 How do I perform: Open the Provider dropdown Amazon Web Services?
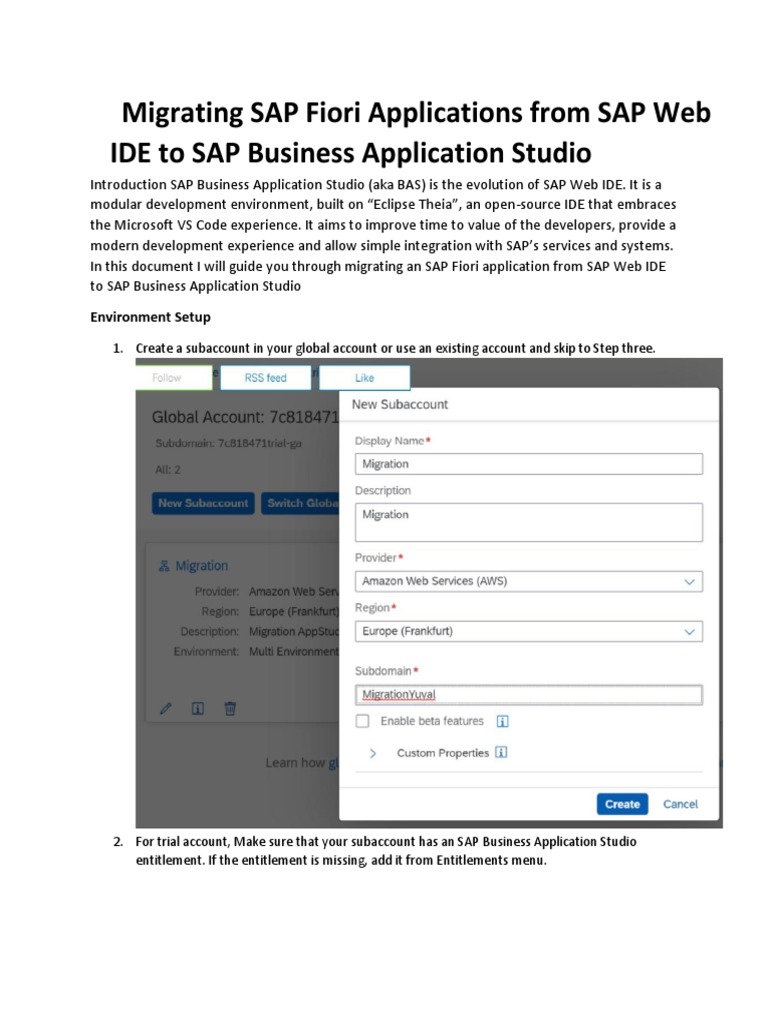coord(529,581)
